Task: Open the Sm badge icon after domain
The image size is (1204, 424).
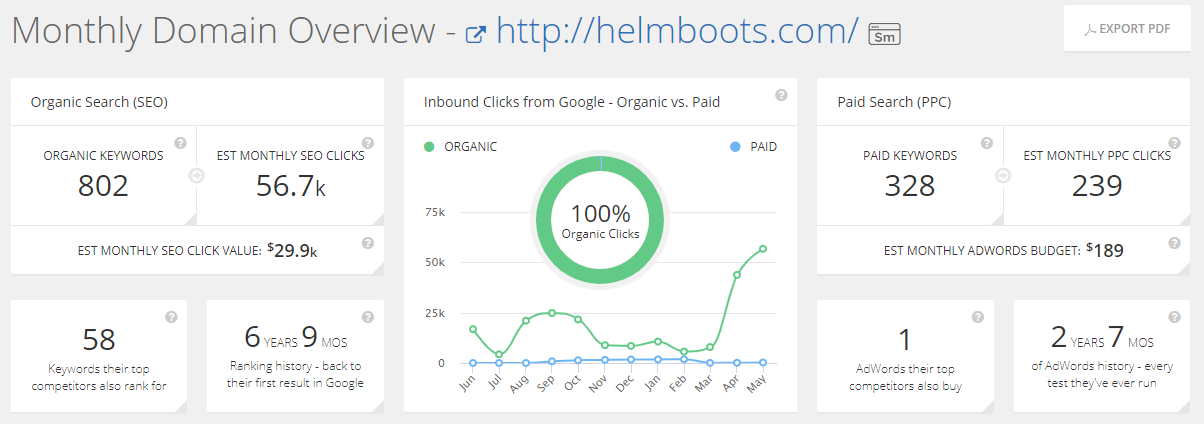Action: (884, 35)
